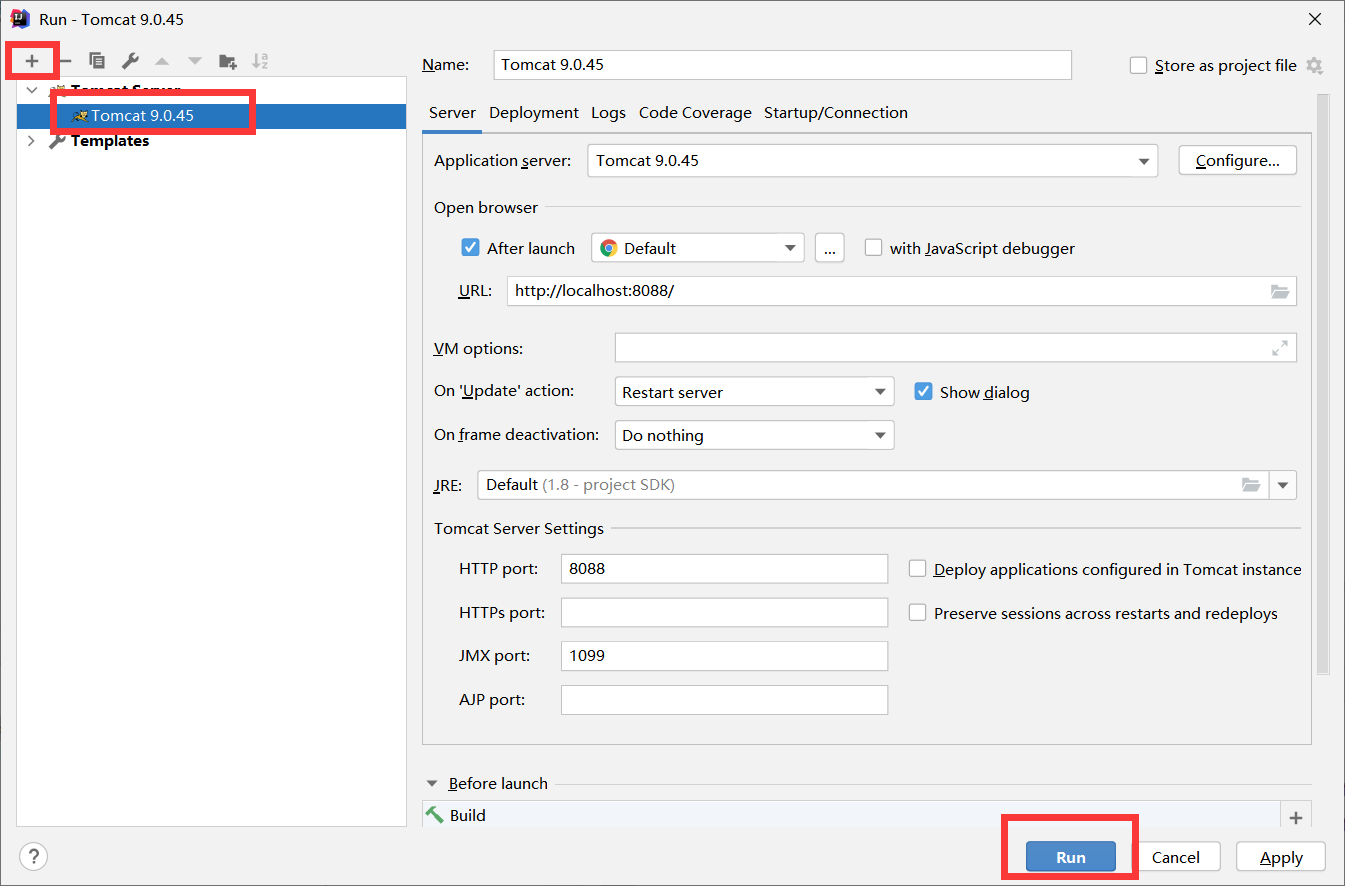Viewport: 1345px width, 886px height.
Task: Open edit templates wrench icon in toolbar
Action: (x=129, y=61)
